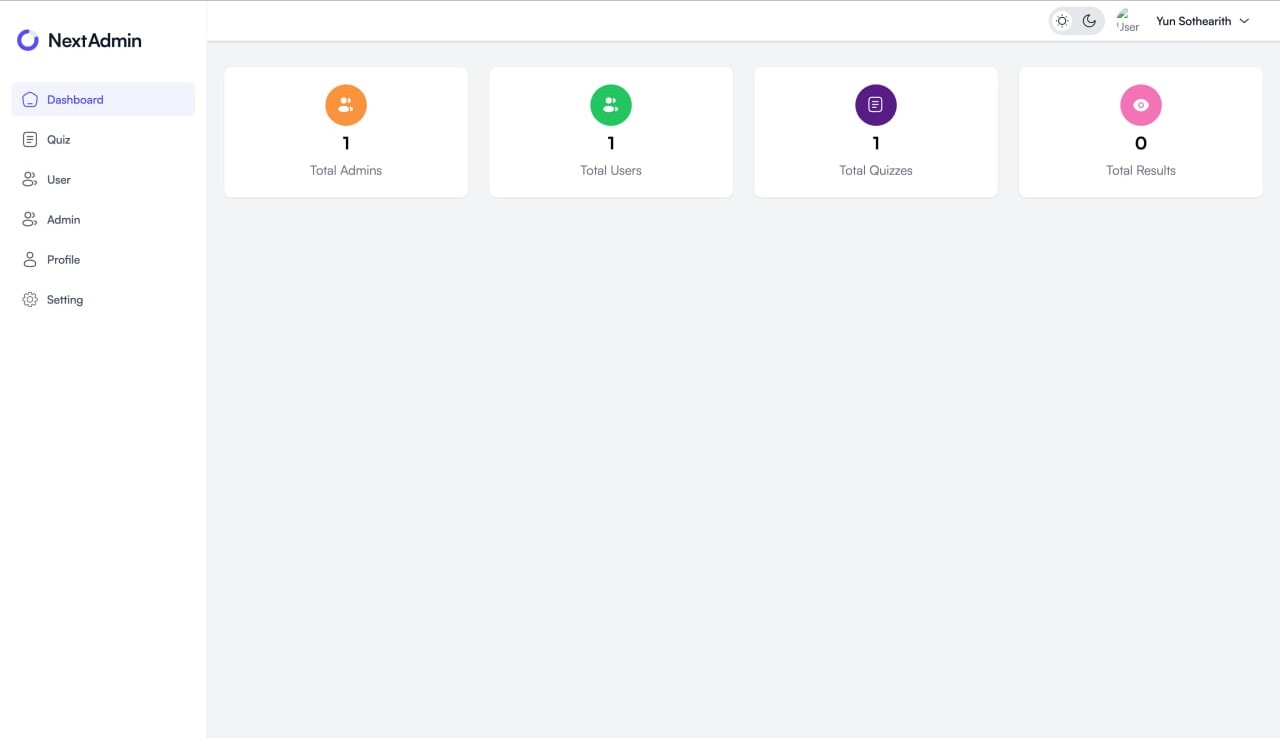
Task: Click the orange Total Admins icon
Action: coord(346,105)
